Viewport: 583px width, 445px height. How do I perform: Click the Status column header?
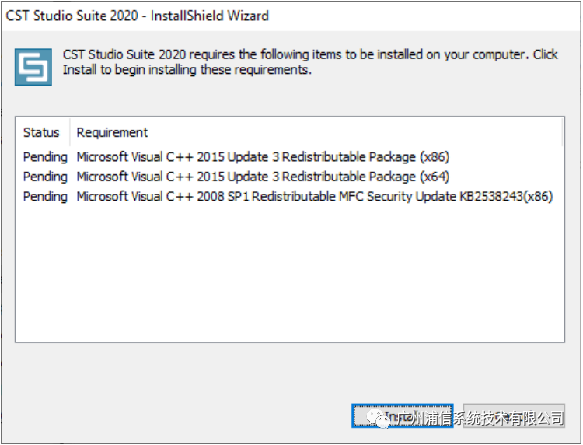tap(42, 133)
